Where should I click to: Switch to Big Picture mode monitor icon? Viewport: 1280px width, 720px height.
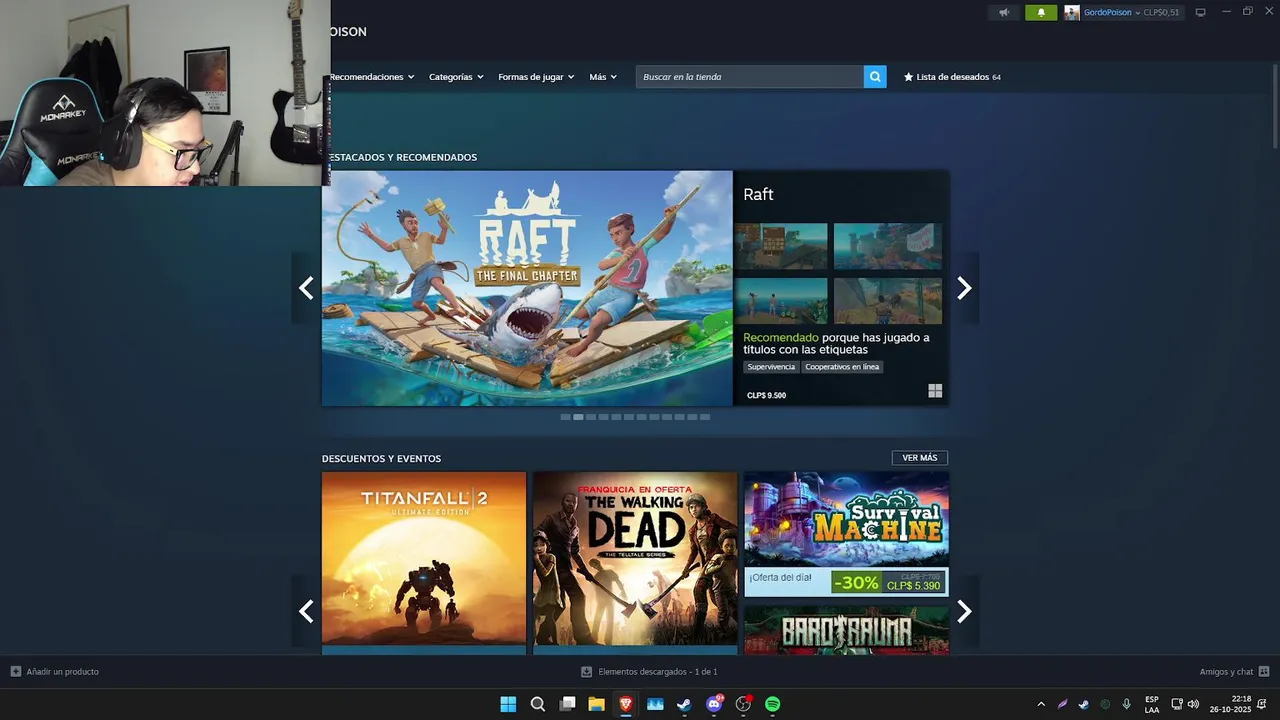click(1201, 13)
